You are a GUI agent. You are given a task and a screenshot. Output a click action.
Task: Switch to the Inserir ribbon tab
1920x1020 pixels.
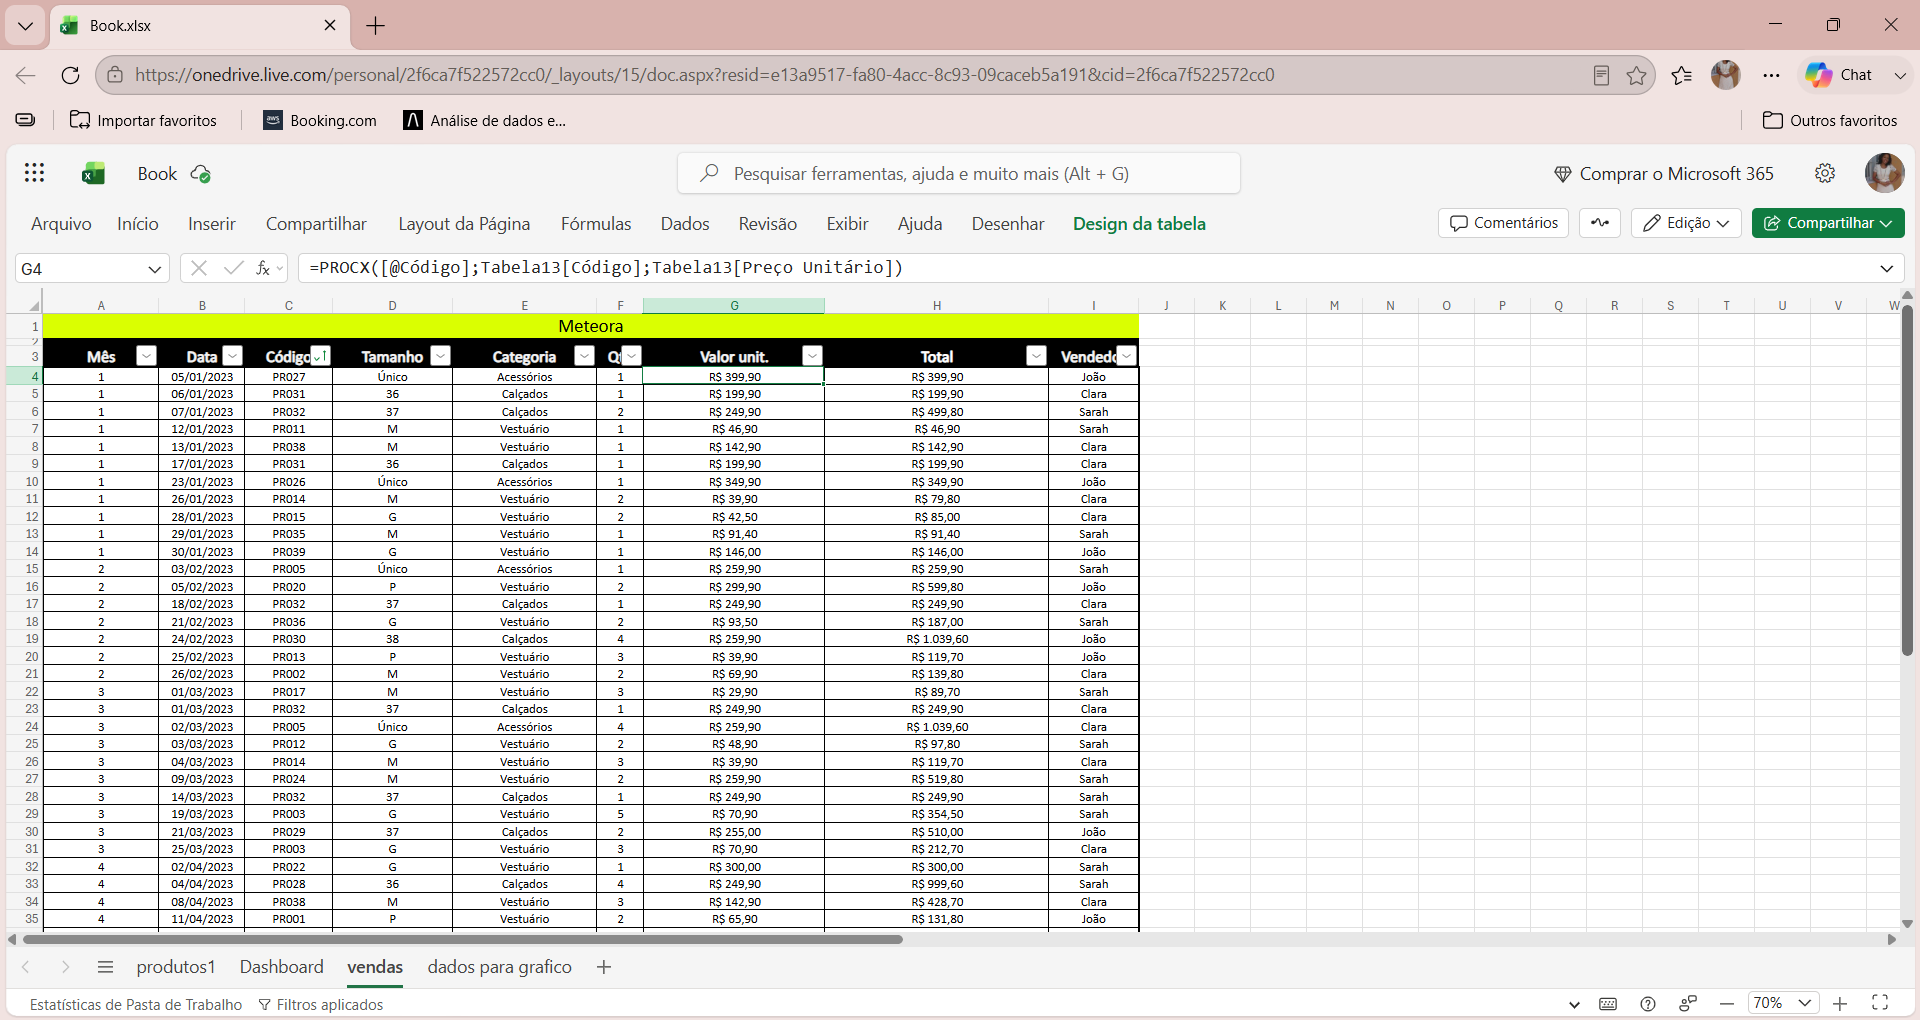pos(212,224)
